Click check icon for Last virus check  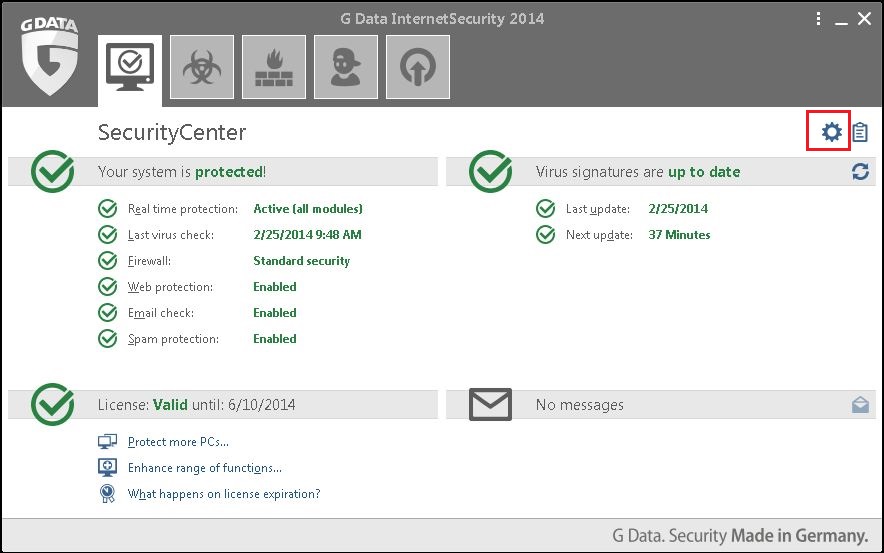(107, 235)
